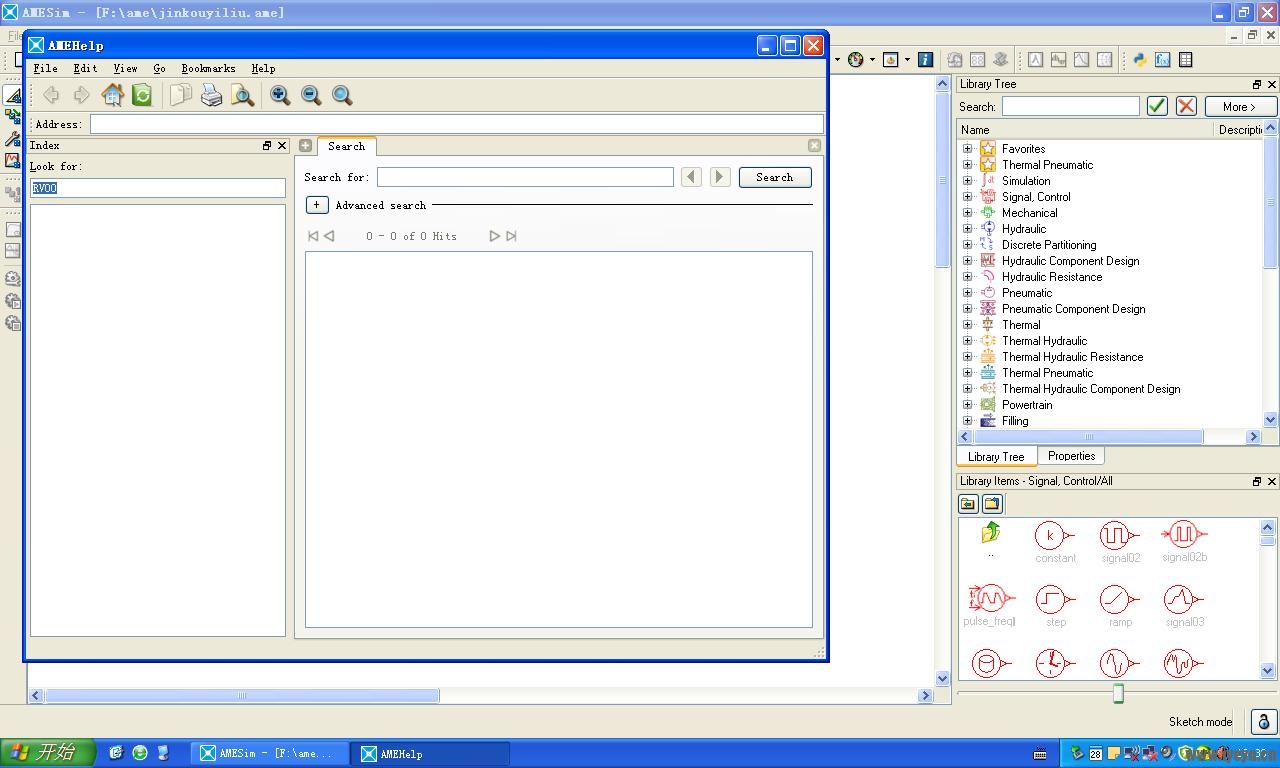Zoom in on the AMEHelp page
The image size is (1280, 768).
pyautogui.click(x=280, y=95)
